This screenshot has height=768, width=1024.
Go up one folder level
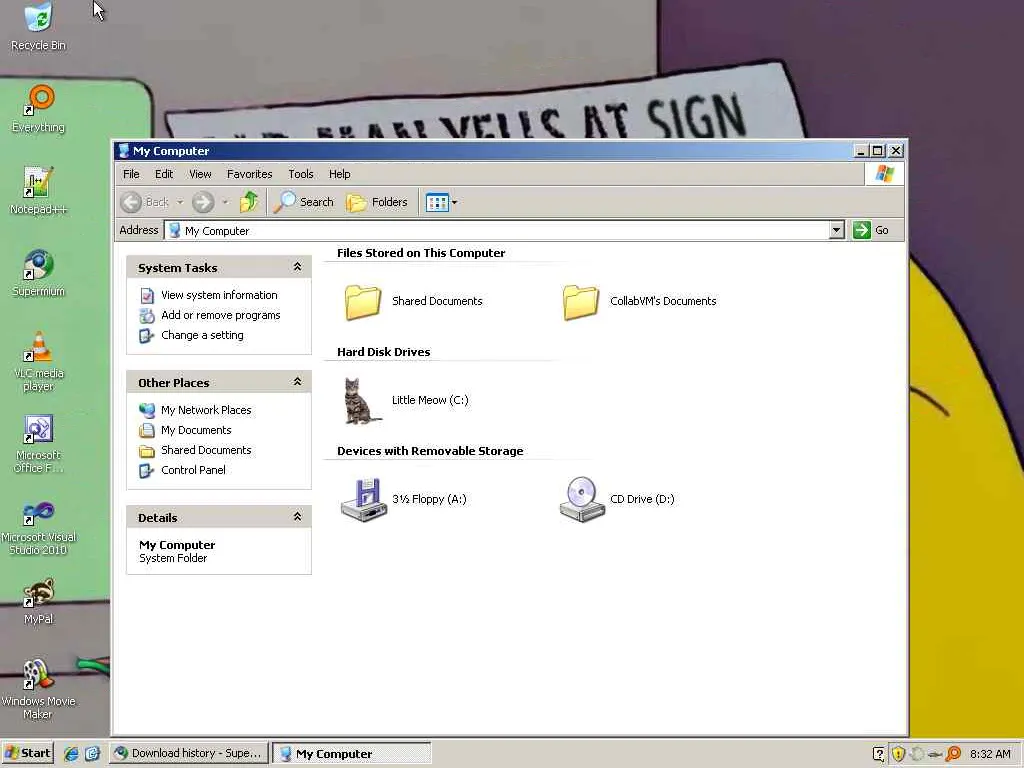(249, 202)
